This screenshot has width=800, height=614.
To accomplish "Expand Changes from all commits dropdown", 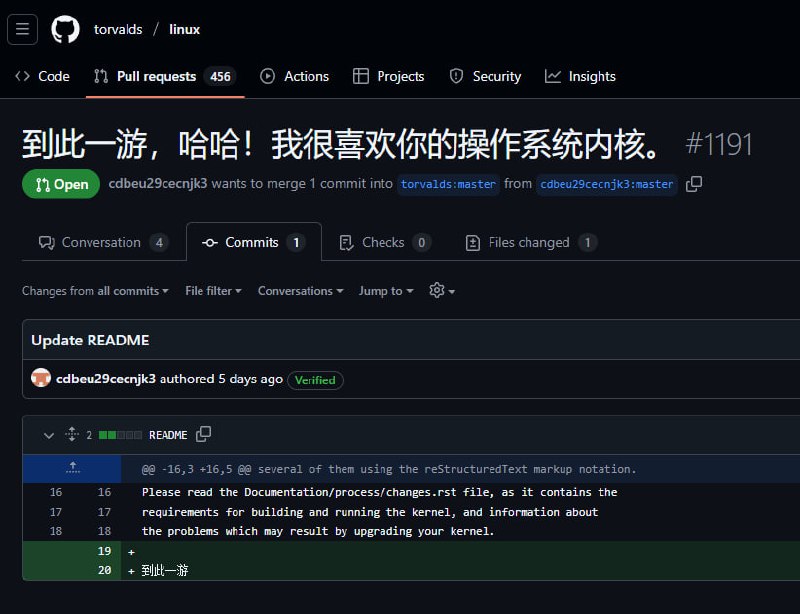I will tap(95, 291).
